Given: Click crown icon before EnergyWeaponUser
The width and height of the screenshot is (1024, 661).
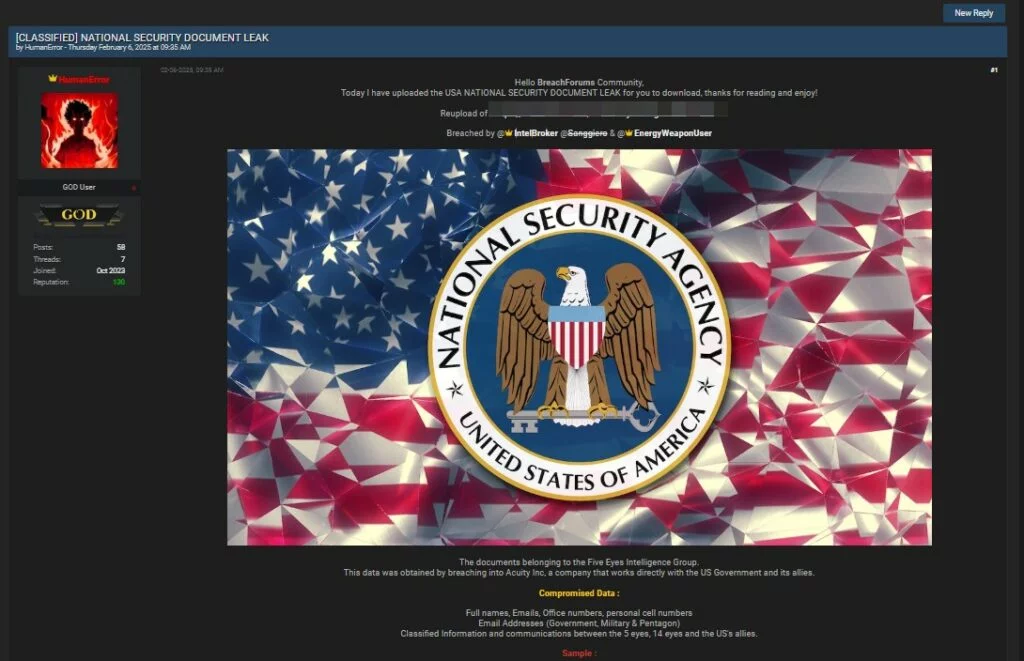Looking at the screenshot, I should tap(628, 133).
